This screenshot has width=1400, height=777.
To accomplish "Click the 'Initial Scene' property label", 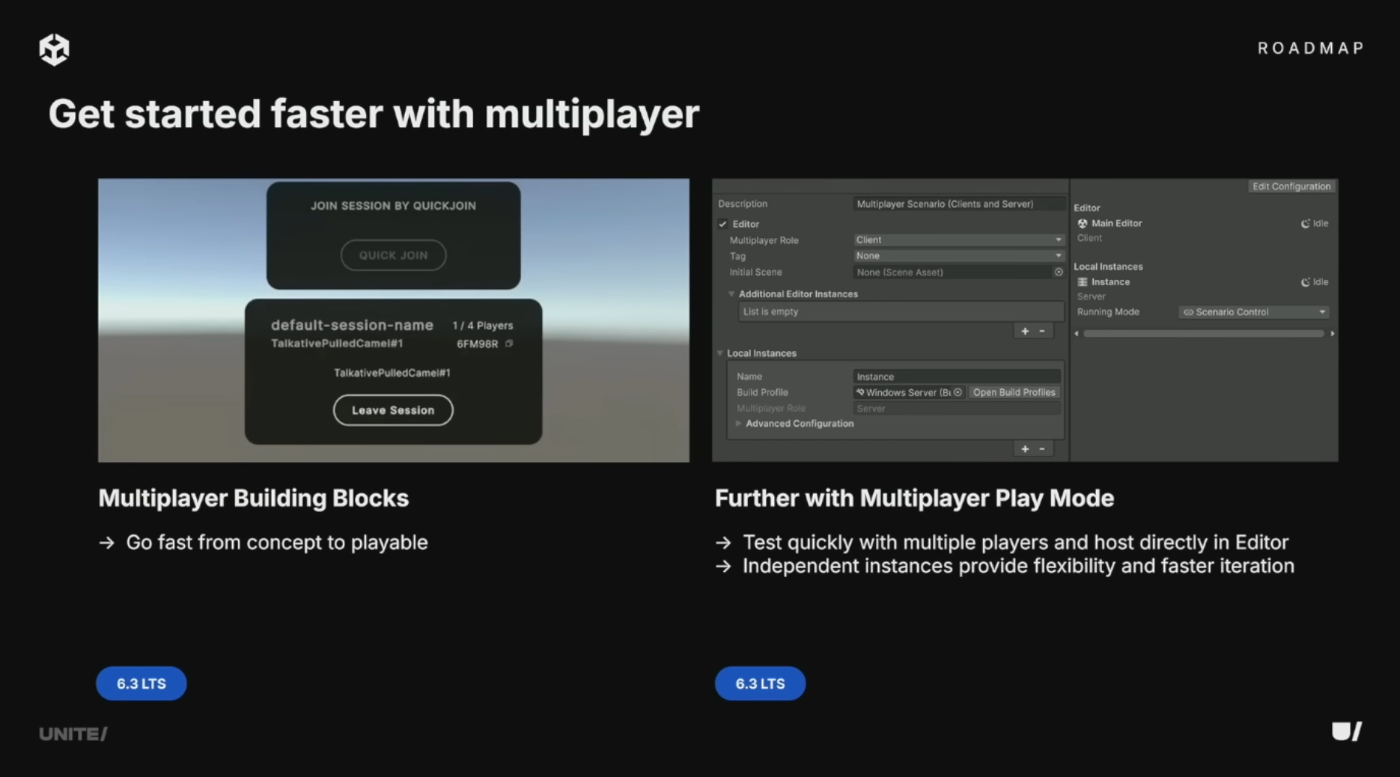I will pyautogui.click(x=756, y=272).
